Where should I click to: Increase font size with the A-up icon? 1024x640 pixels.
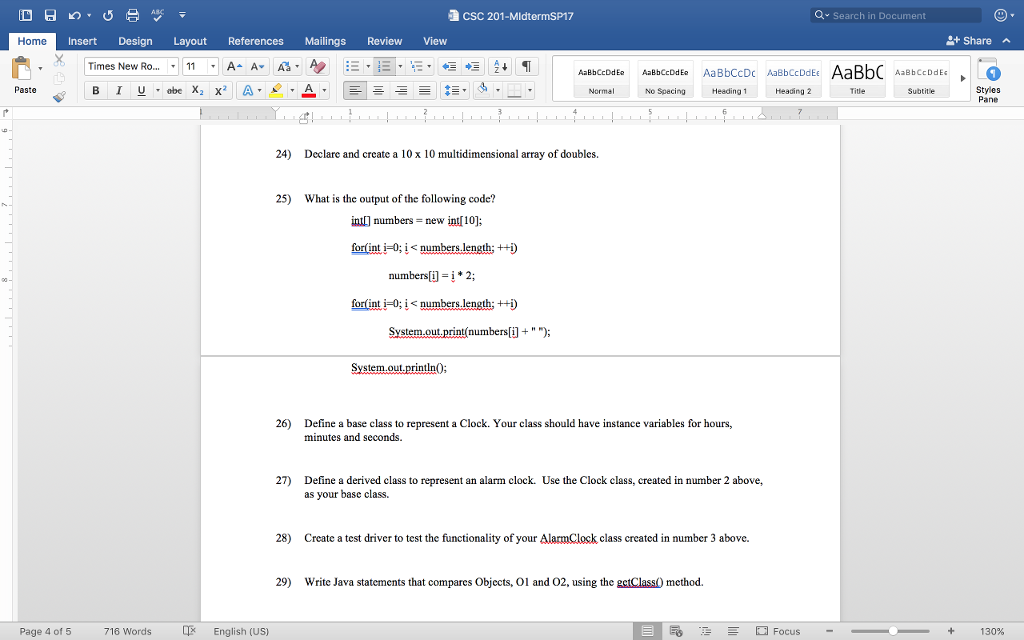coord(232,66)
